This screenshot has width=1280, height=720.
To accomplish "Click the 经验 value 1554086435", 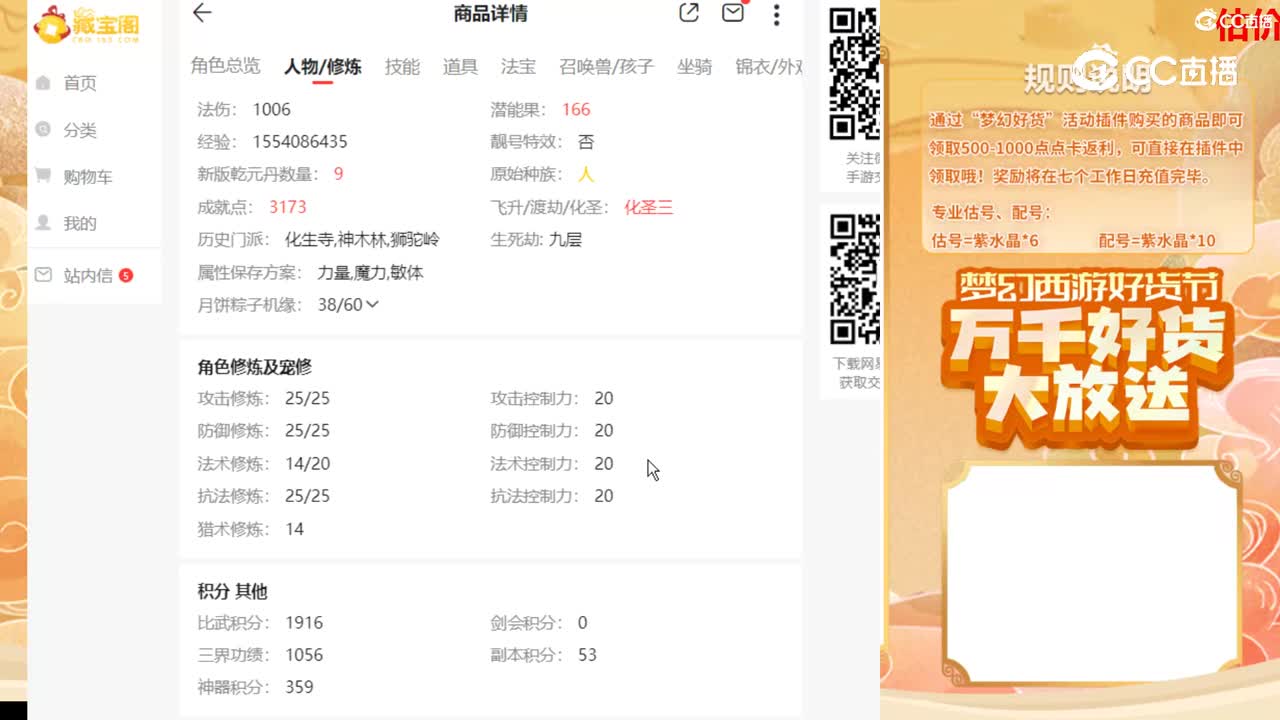I will pyautogui.click(x=300, y=142).
